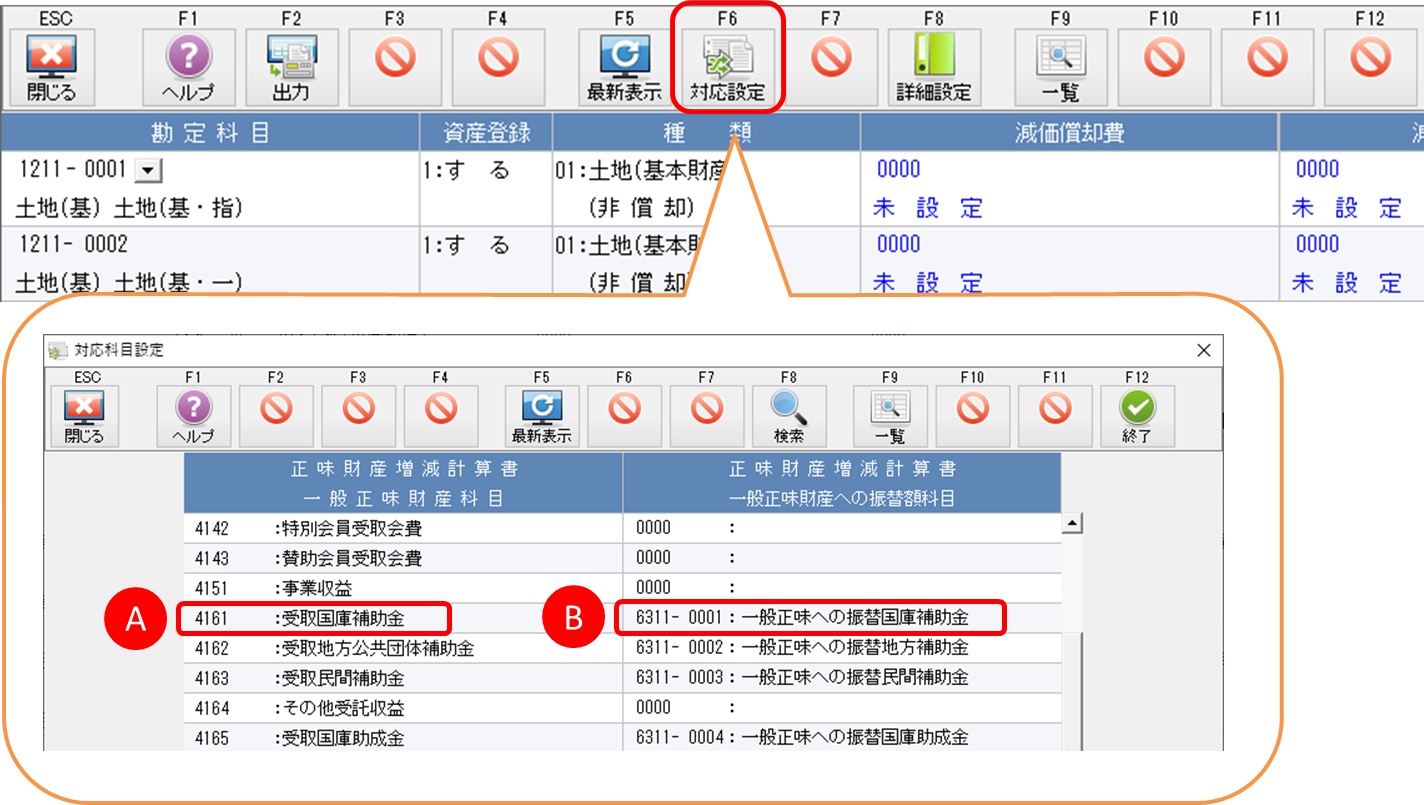The width and height of the screenshot is (1424, 805).
Task: Click the dialog list scrollbar up arrow
Action: coord(1073,524)
